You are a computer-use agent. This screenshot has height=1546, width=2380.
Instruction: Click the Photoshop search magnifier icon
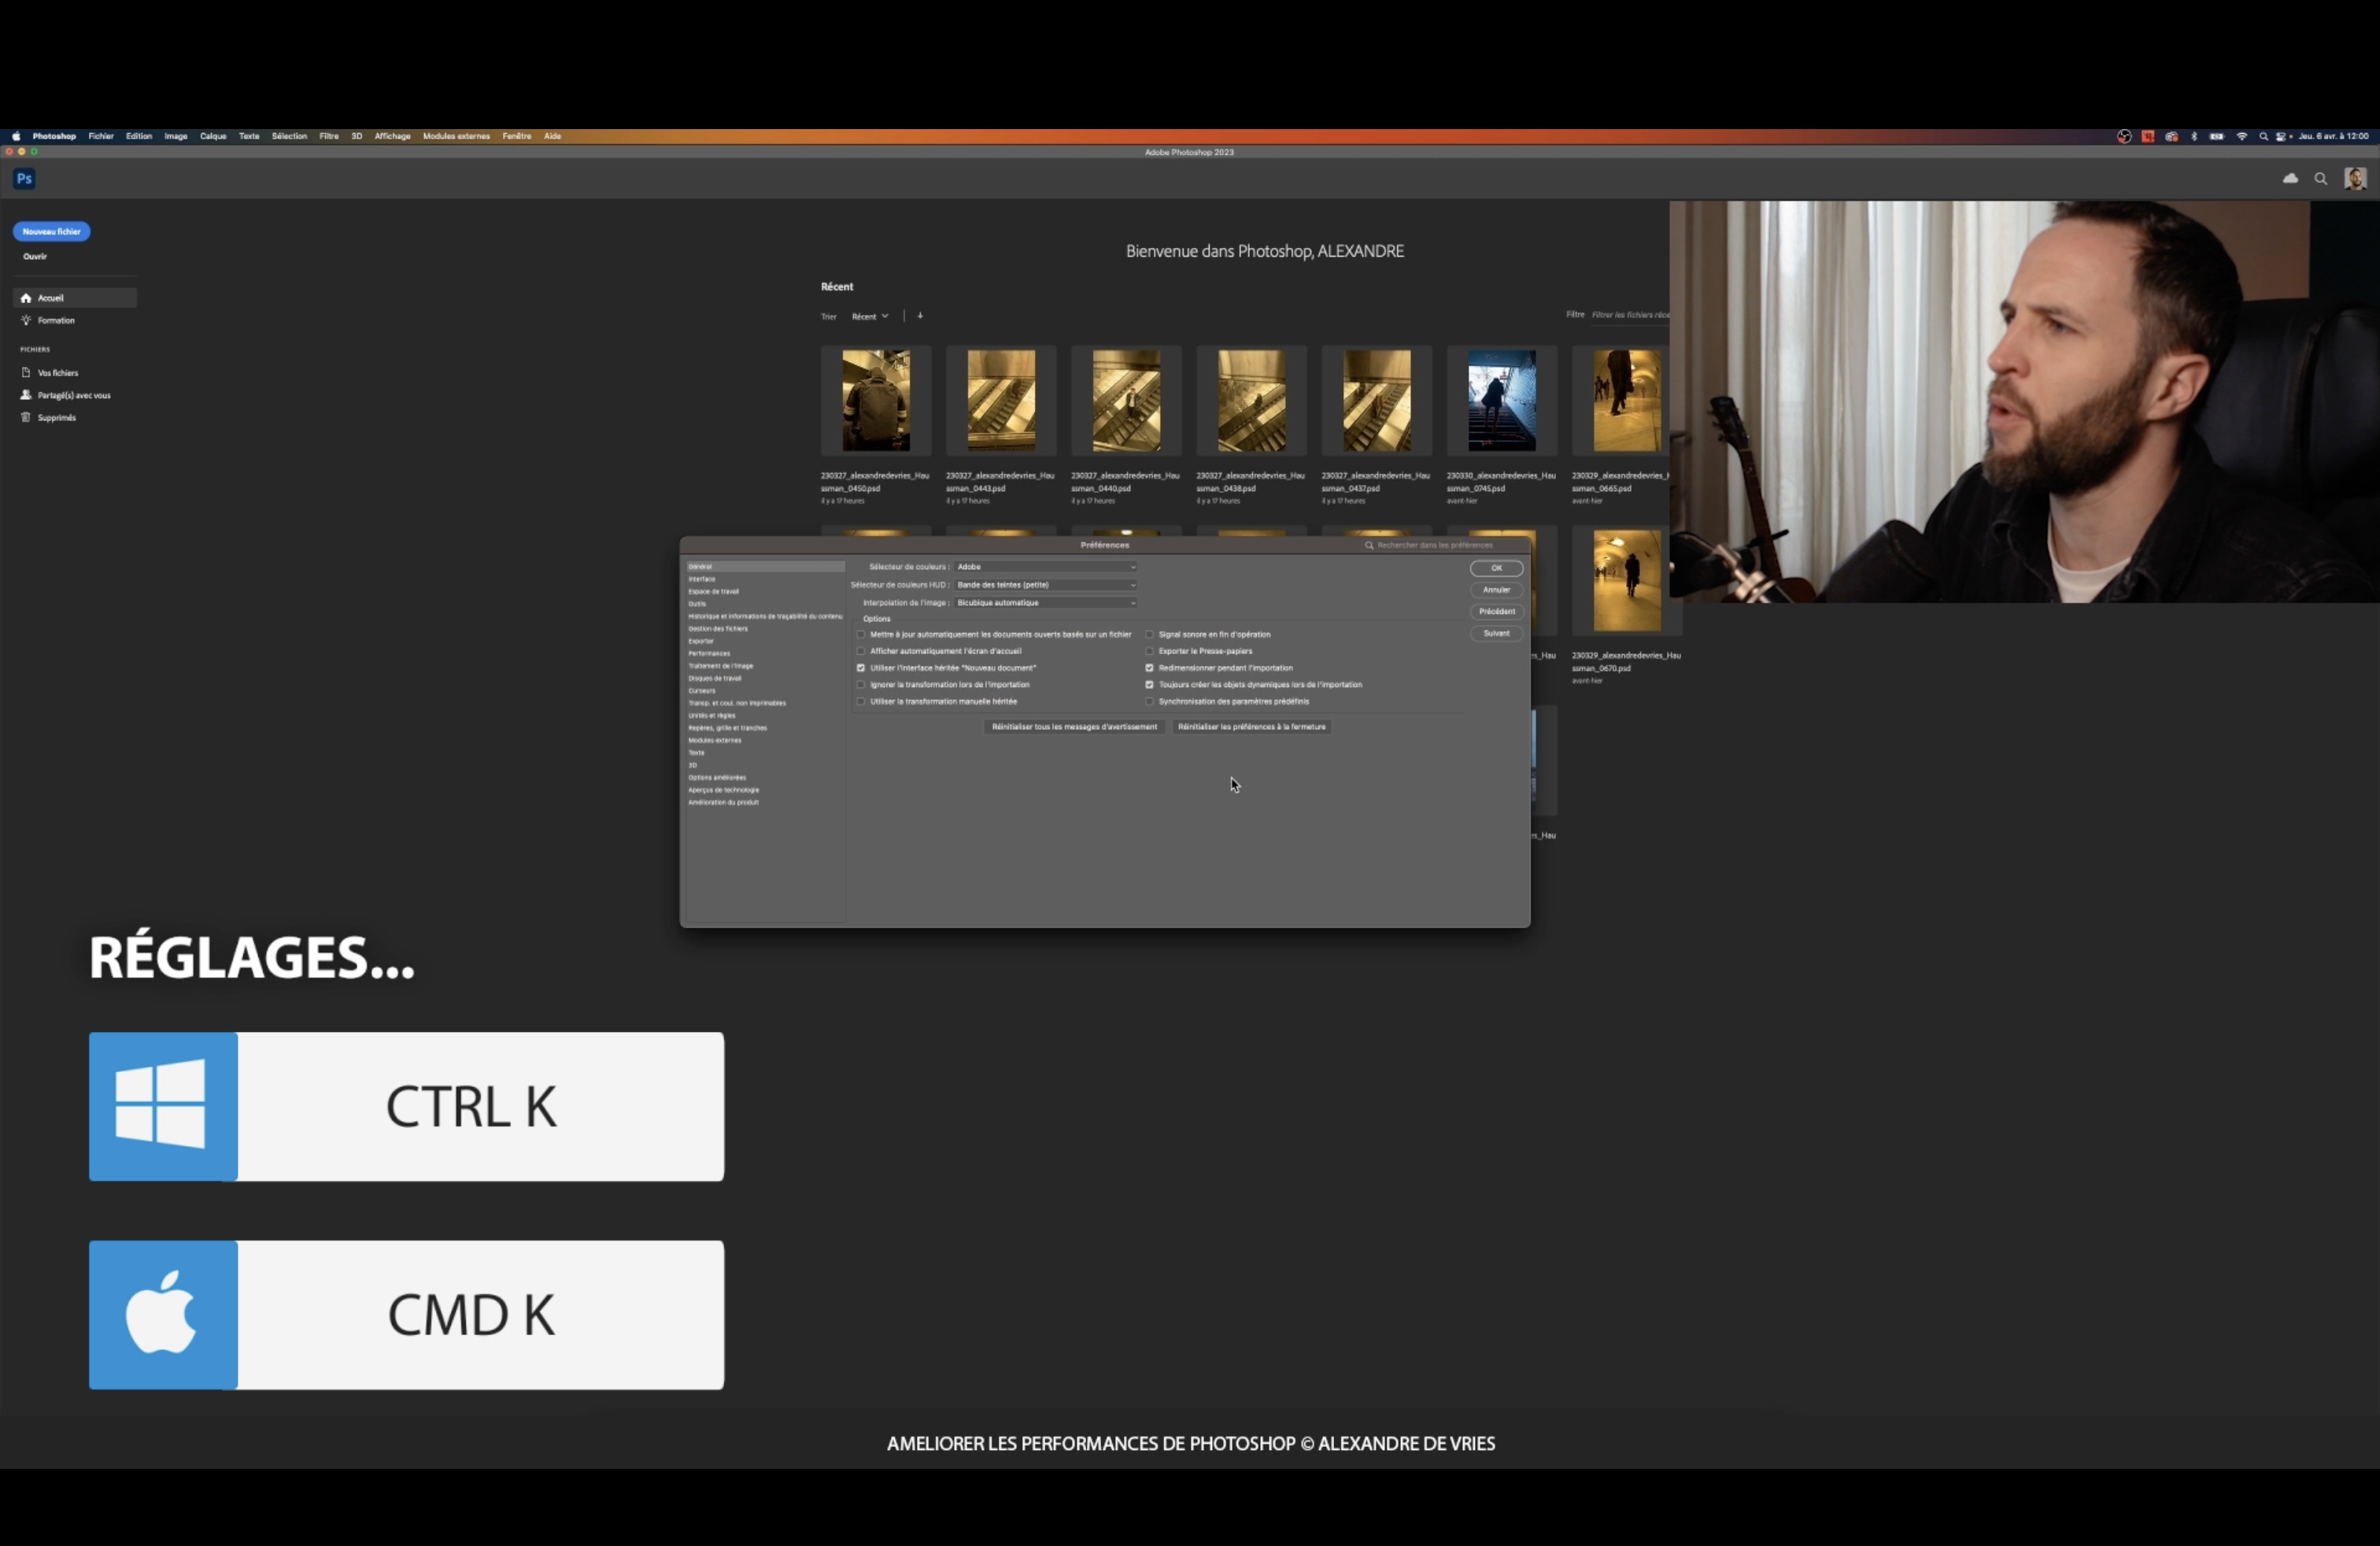(2321, 179)
